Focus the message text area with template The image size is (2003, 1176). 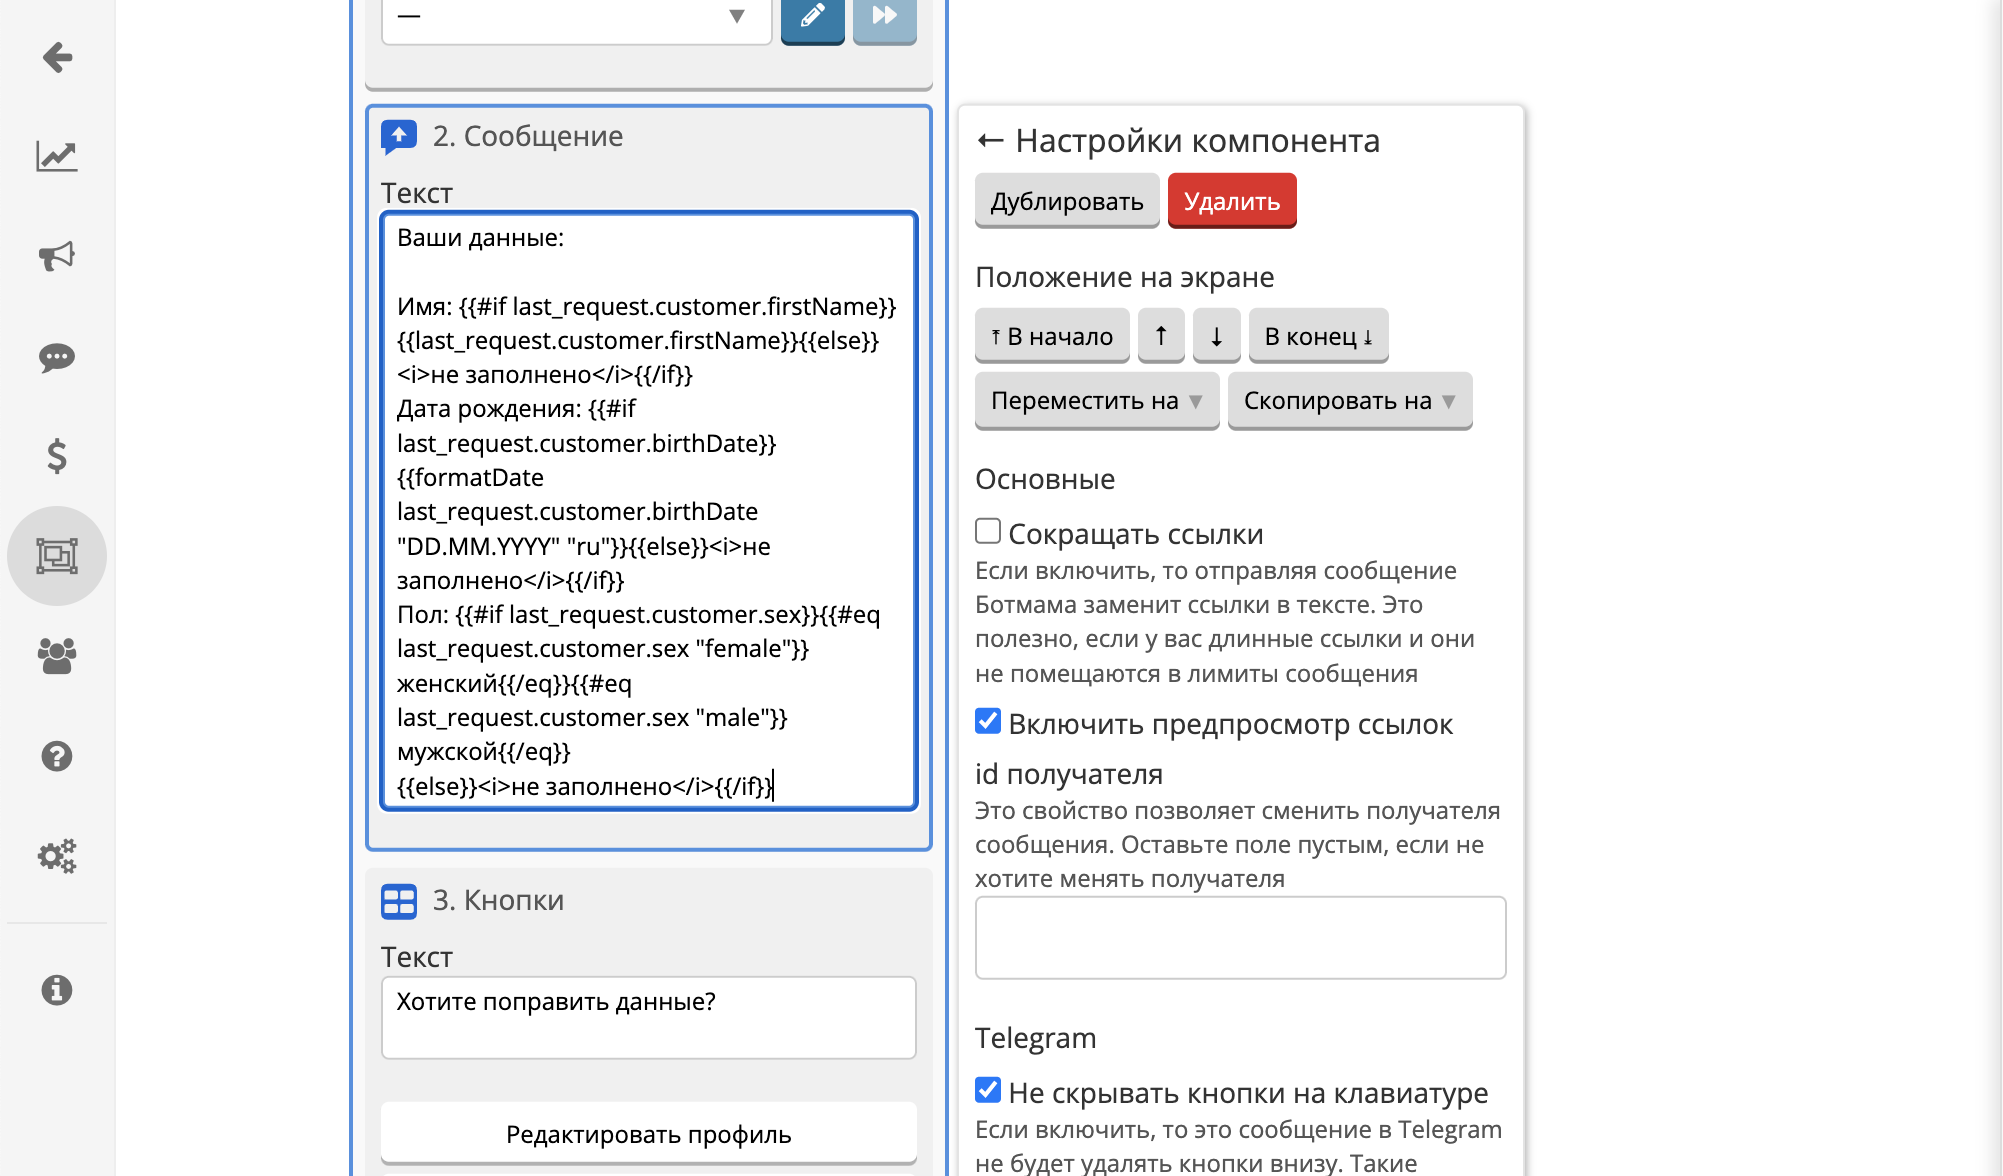point(649,511)
